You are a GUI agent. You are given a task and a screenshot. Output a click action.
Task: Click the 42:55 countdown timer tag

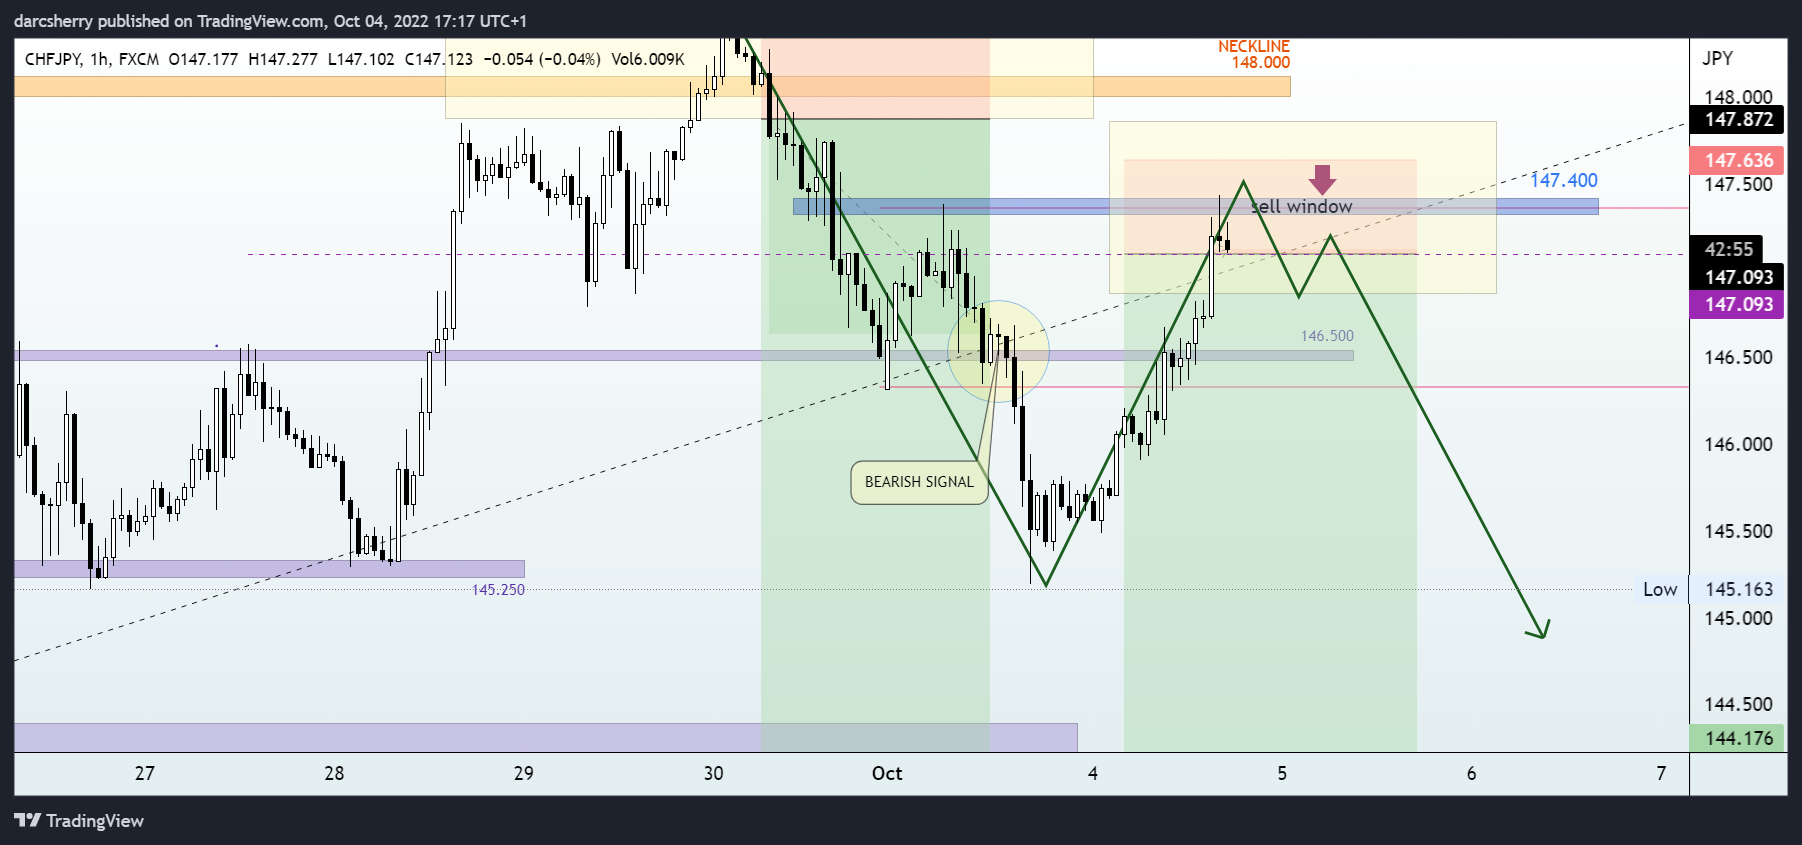point(1727,249)
